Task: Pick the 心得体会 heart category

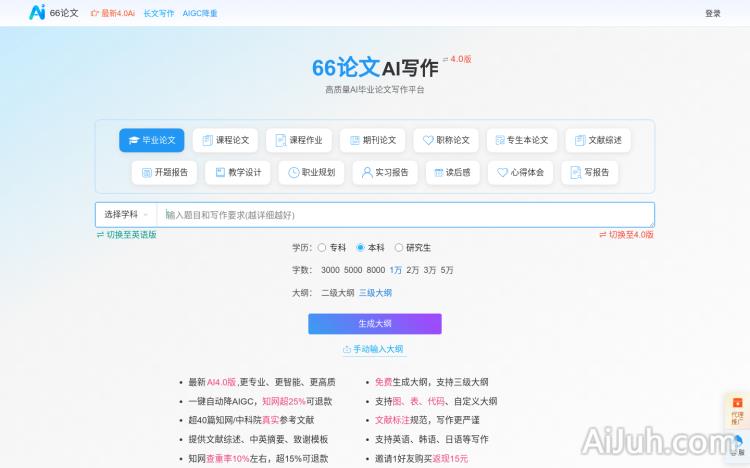Action: 520,172
